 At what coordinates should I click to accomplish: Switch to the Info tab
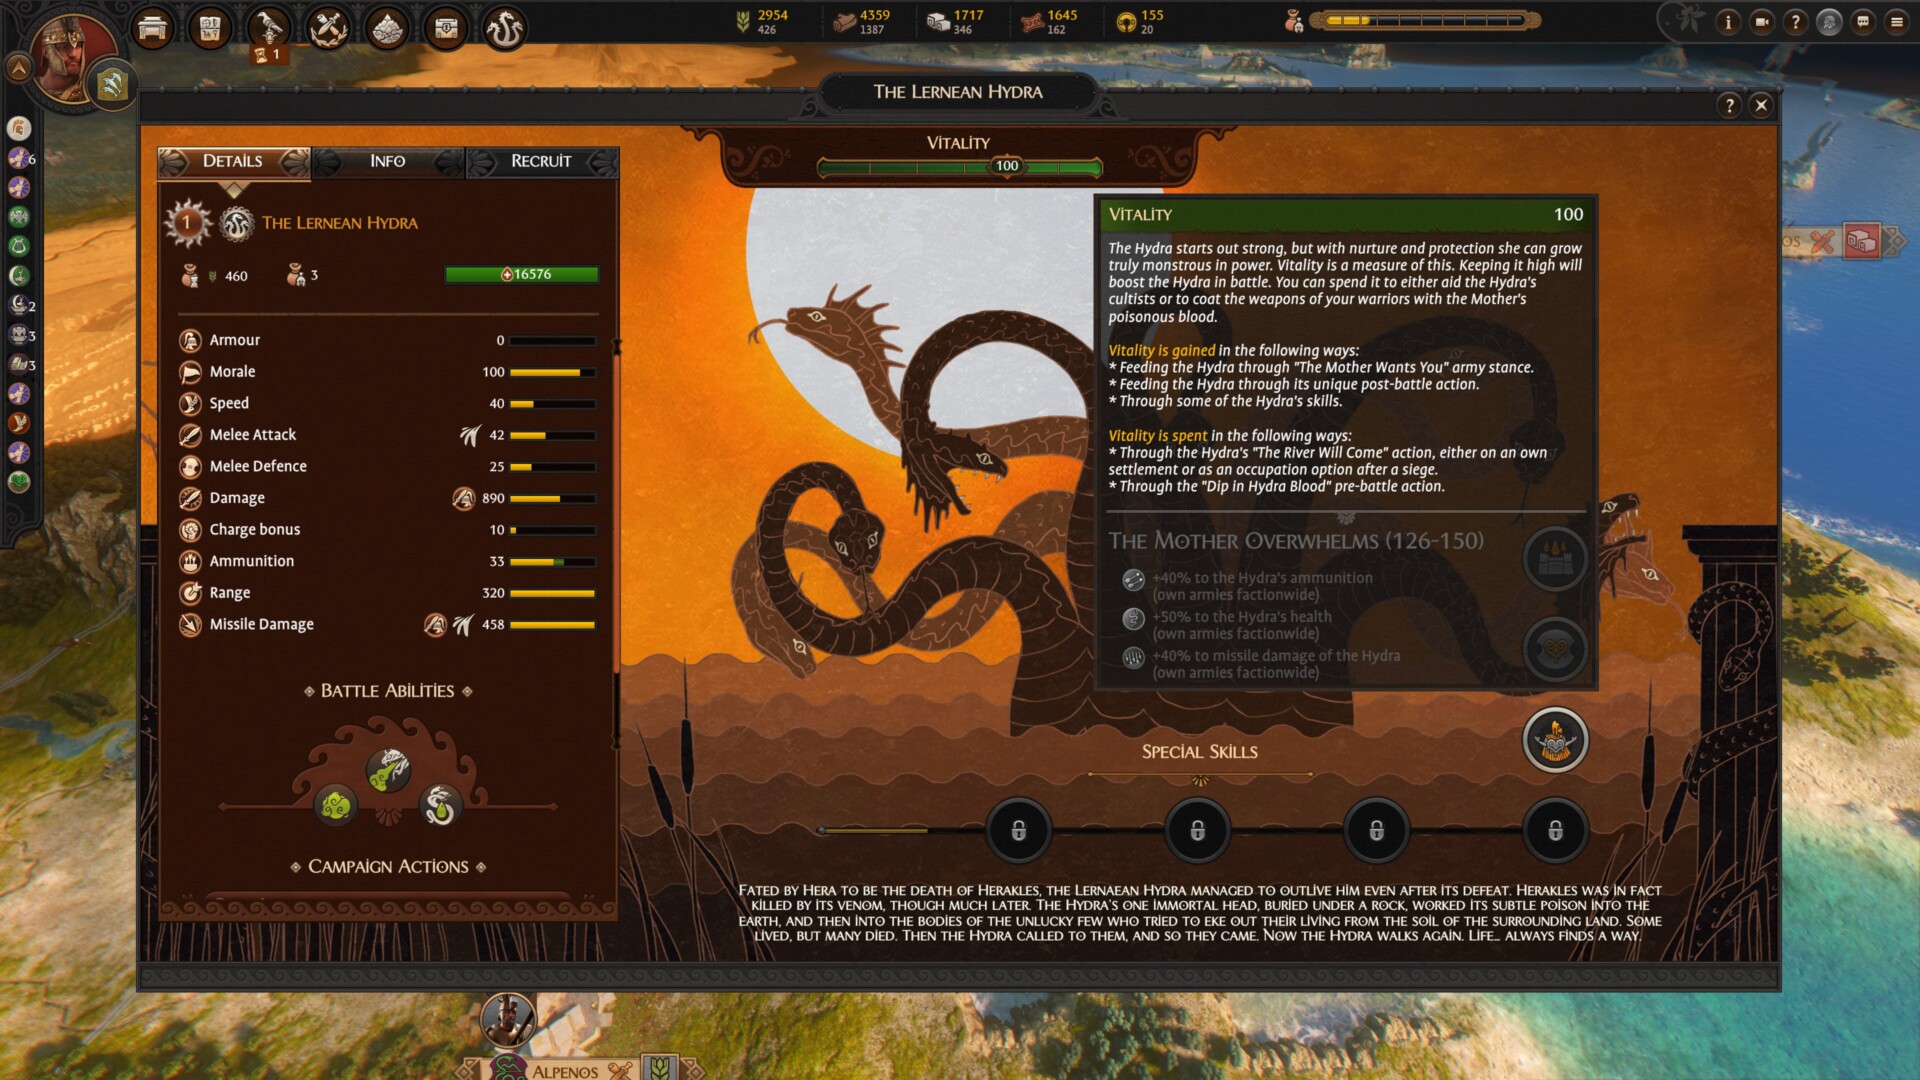[x=387, y=161]
